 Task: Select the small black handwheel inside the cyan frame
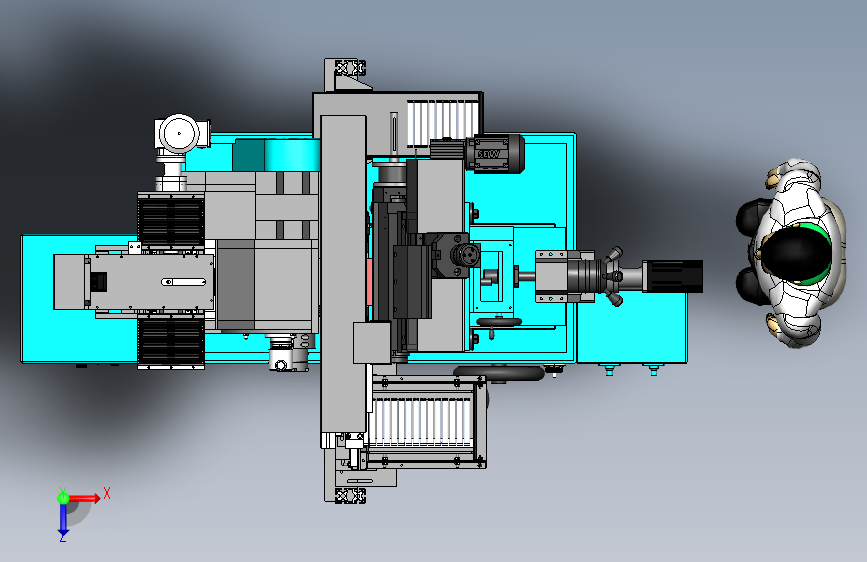(498, 322)
